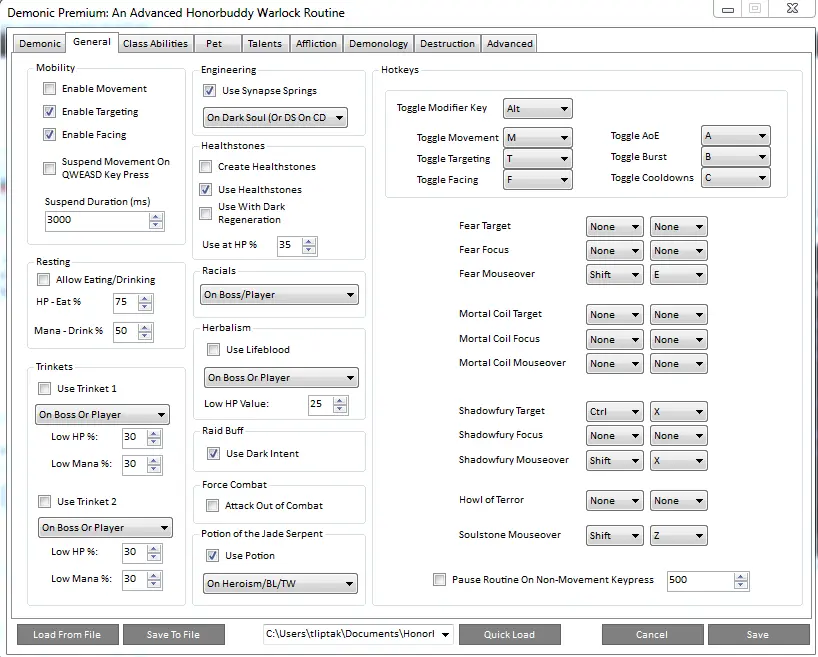Open Howl of Terror modifier dropdown
This screenshot has height=657, width=818.
(x=615, y=500)
